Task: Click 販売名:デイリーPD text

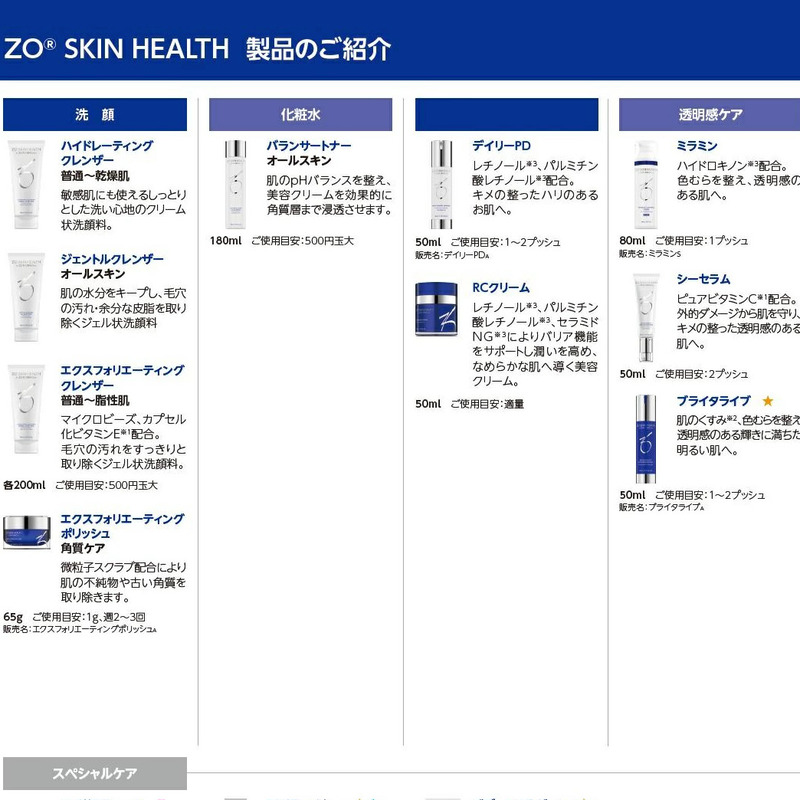Action: tap(452, 255)
